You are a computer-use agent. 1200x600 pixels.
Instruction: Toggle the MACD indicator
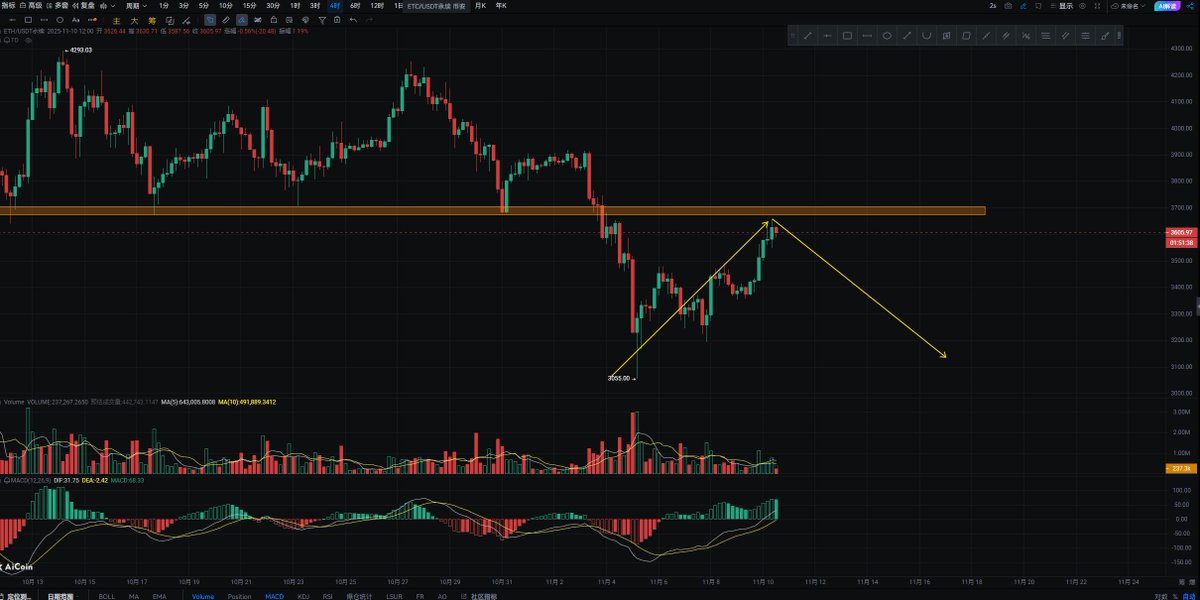point(273,596)
